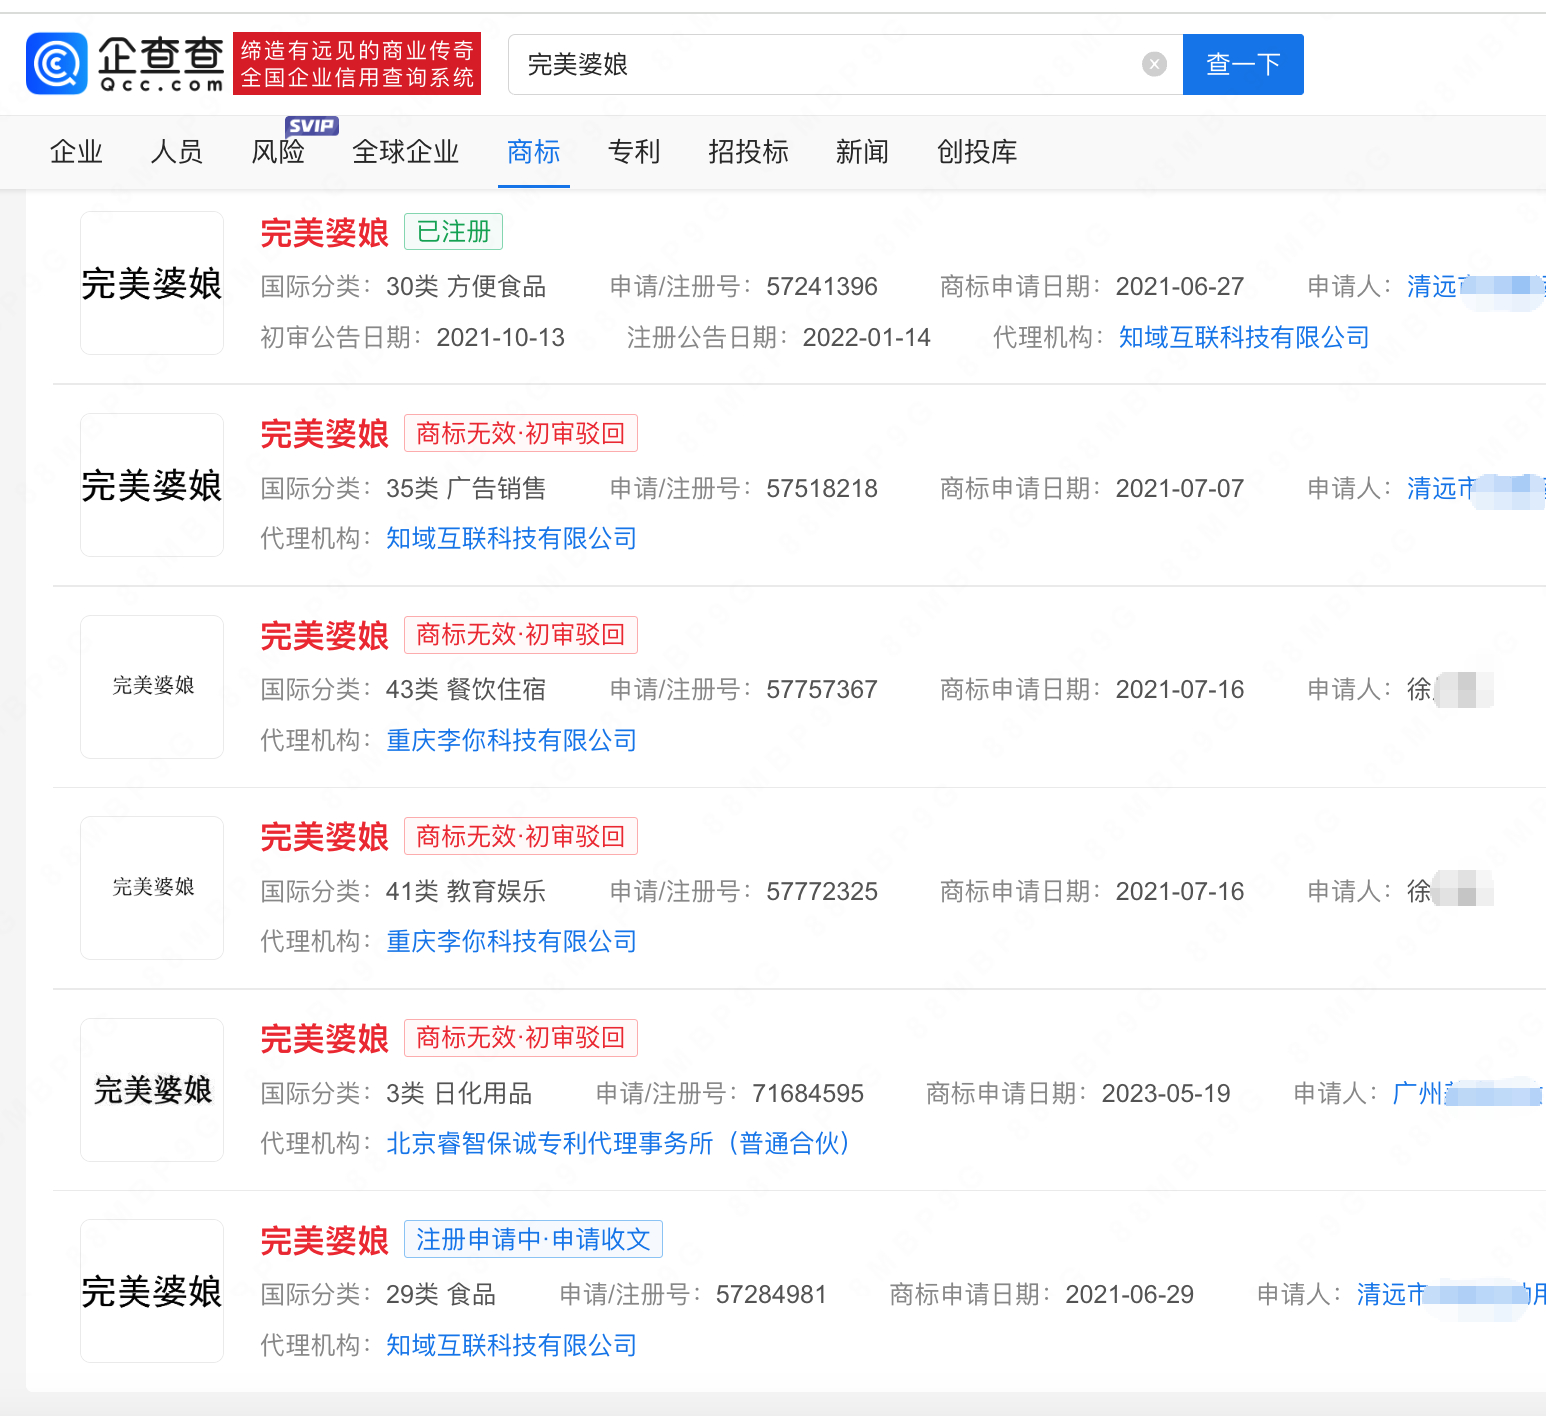The width and height of the screenshot is (1546, 1416).
Task: Click the application number 57772325
Action: click(822, 892)
